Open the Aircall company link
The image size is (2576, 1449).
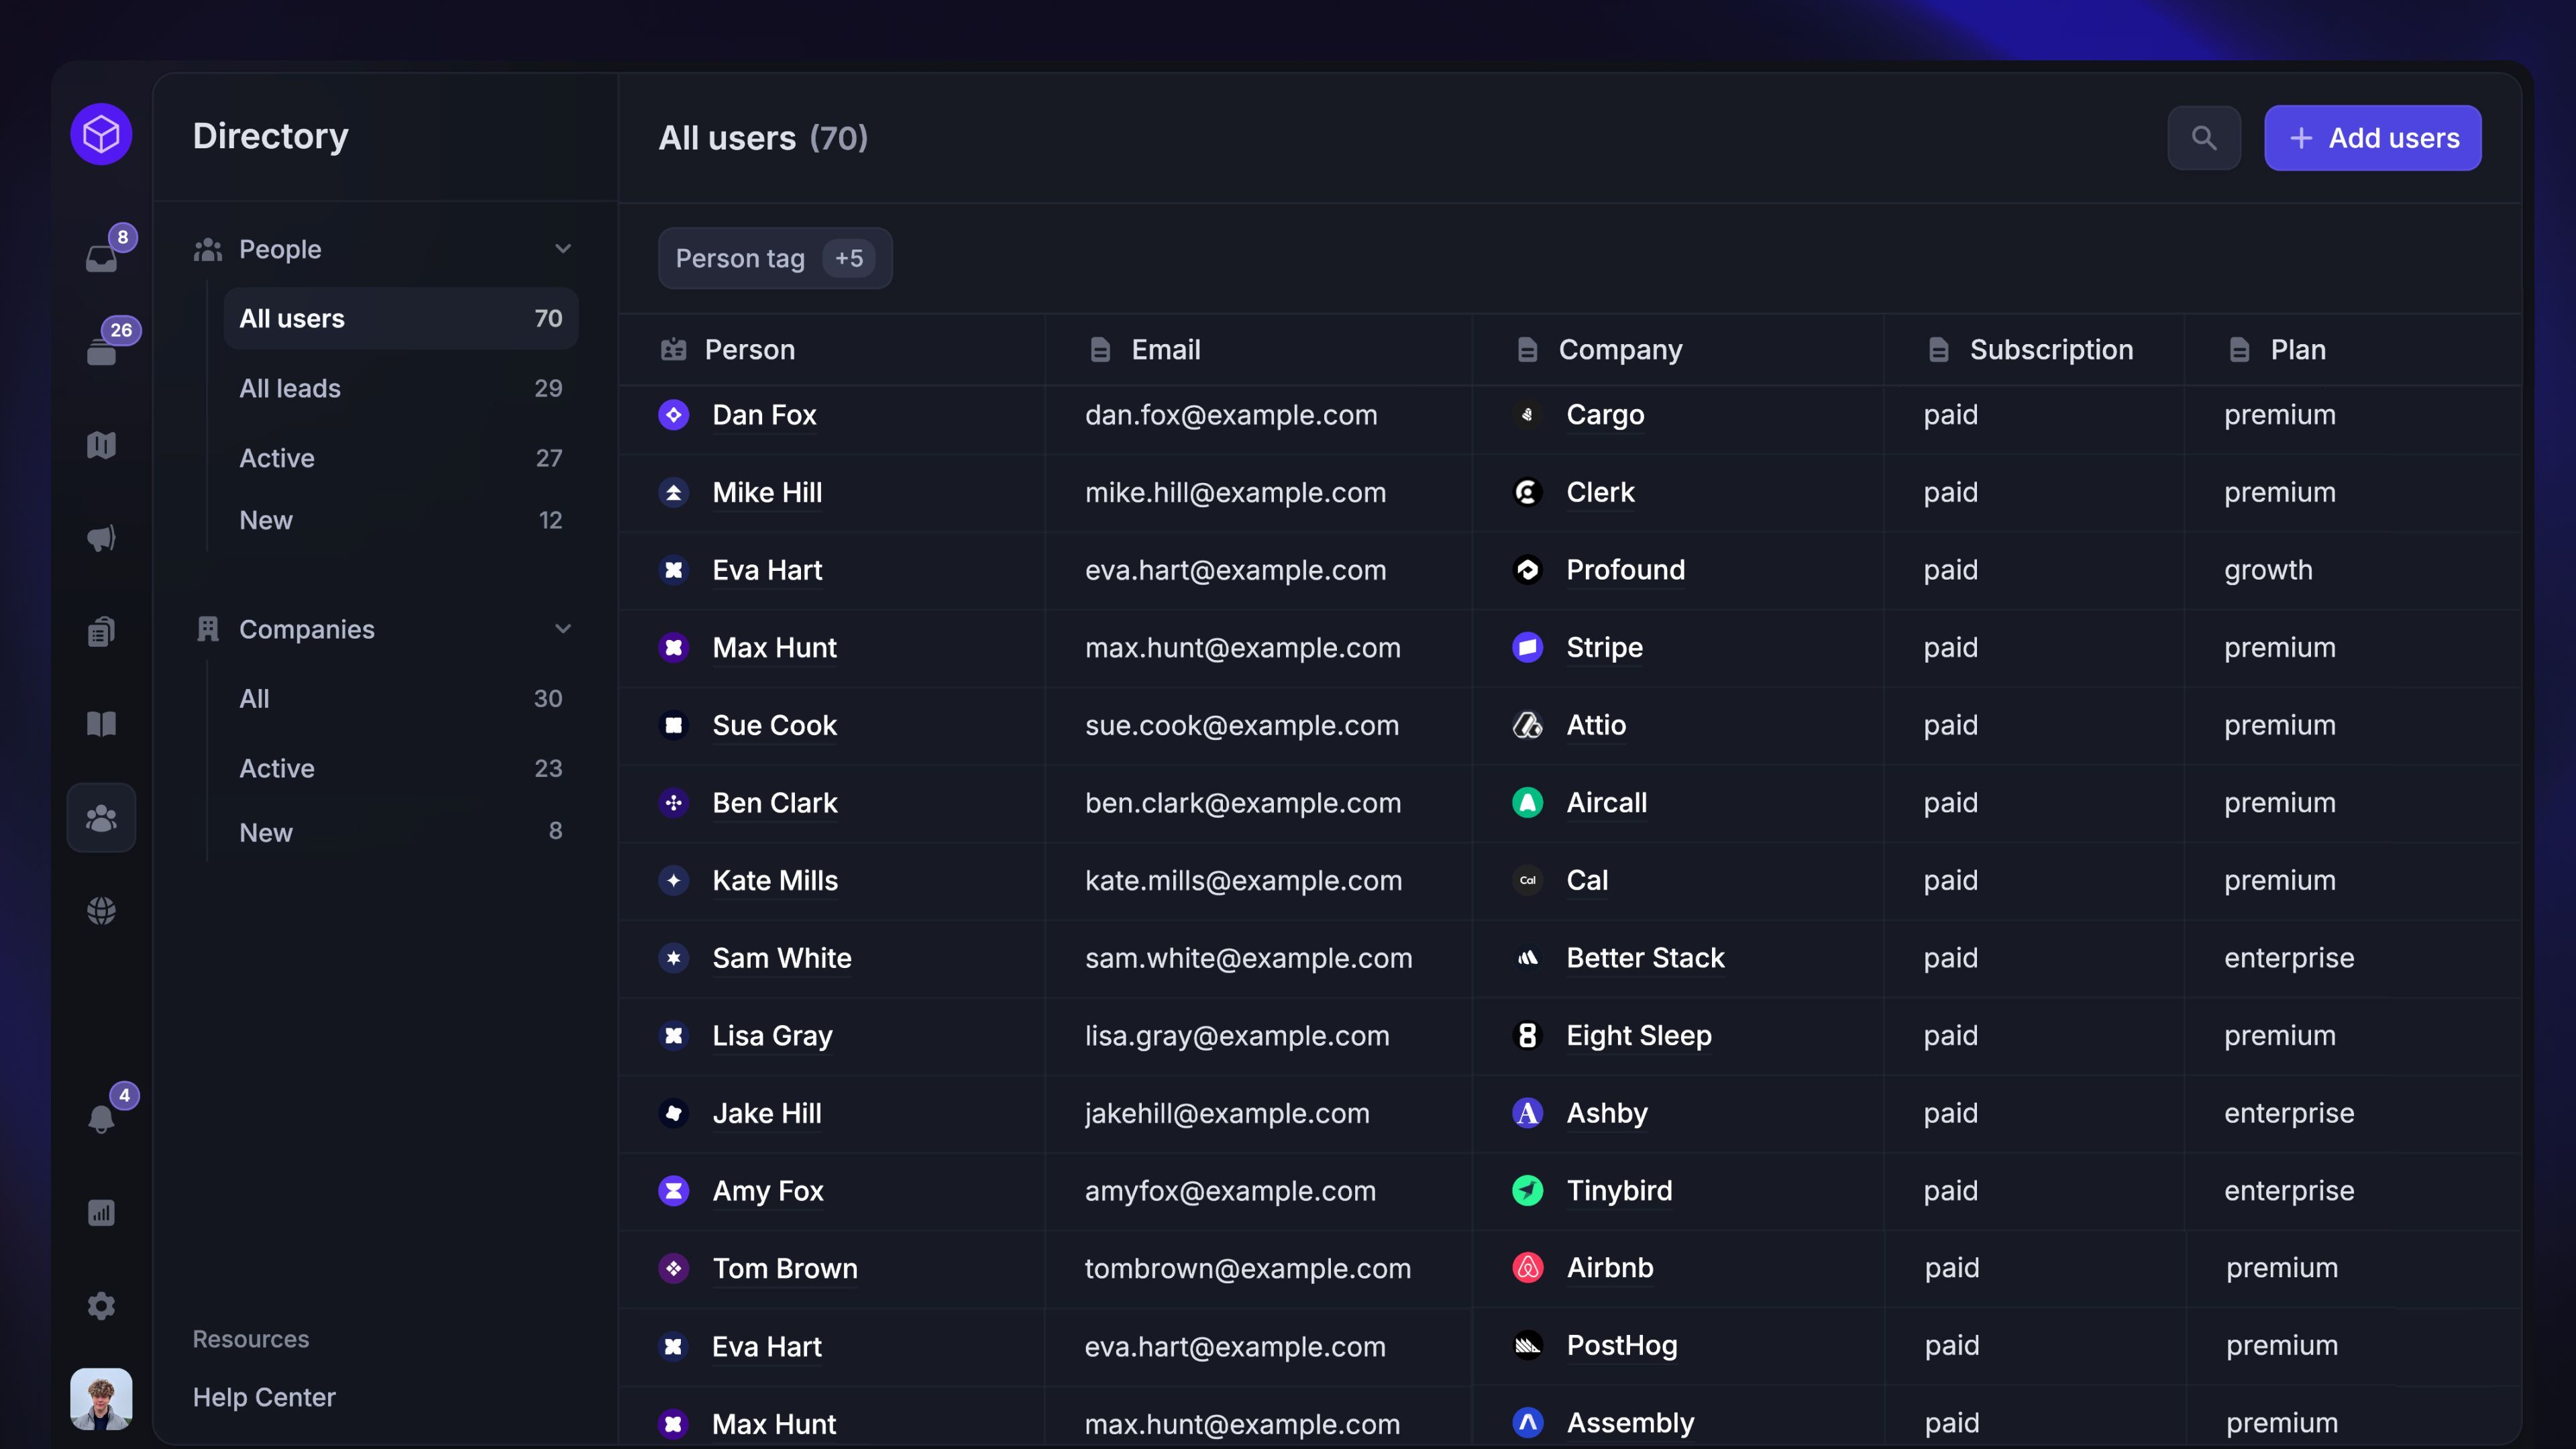click(x=1607, y=803)
